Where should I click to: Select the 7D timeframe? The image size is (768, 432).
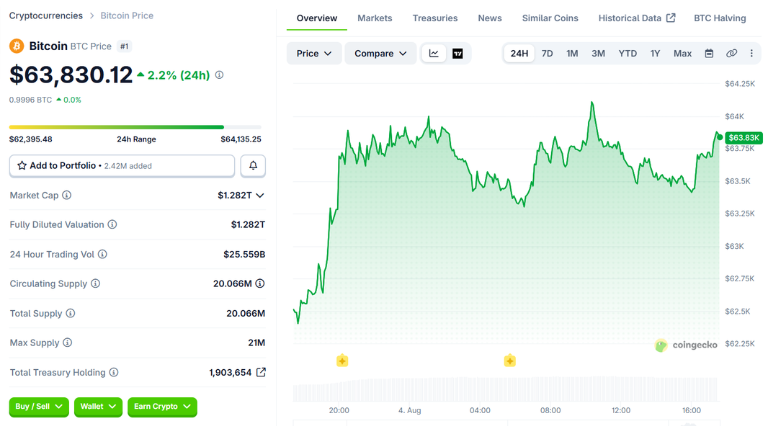(x=547, y=53)
